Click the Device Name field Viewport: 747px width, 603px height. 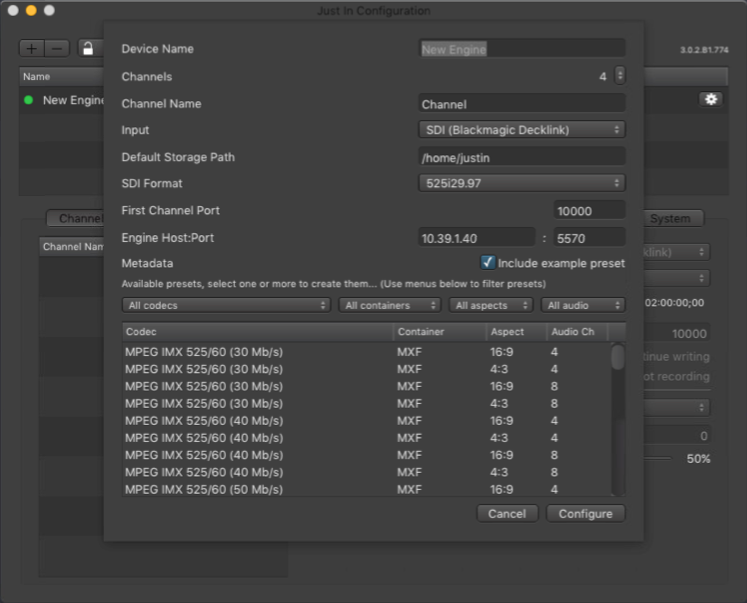coord(522,49)
